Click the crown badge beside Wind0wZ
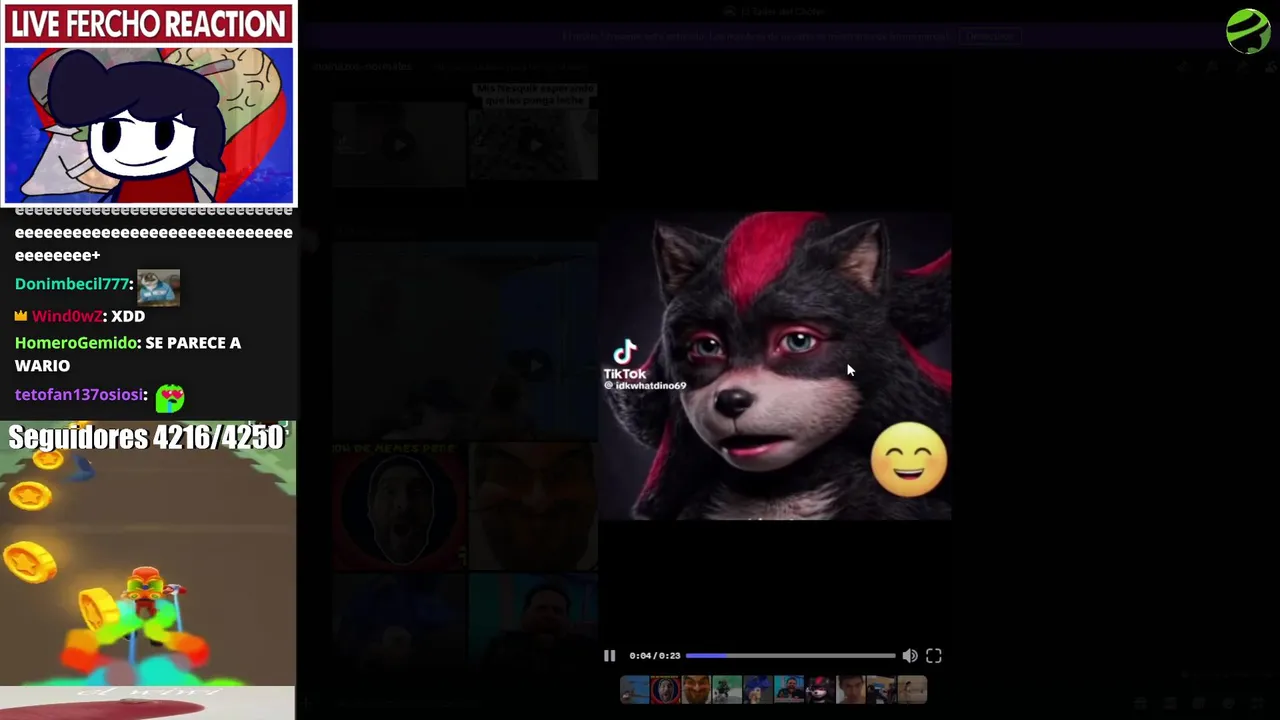The width and height of the screenshot is (1280, 720). click(20, 316)
